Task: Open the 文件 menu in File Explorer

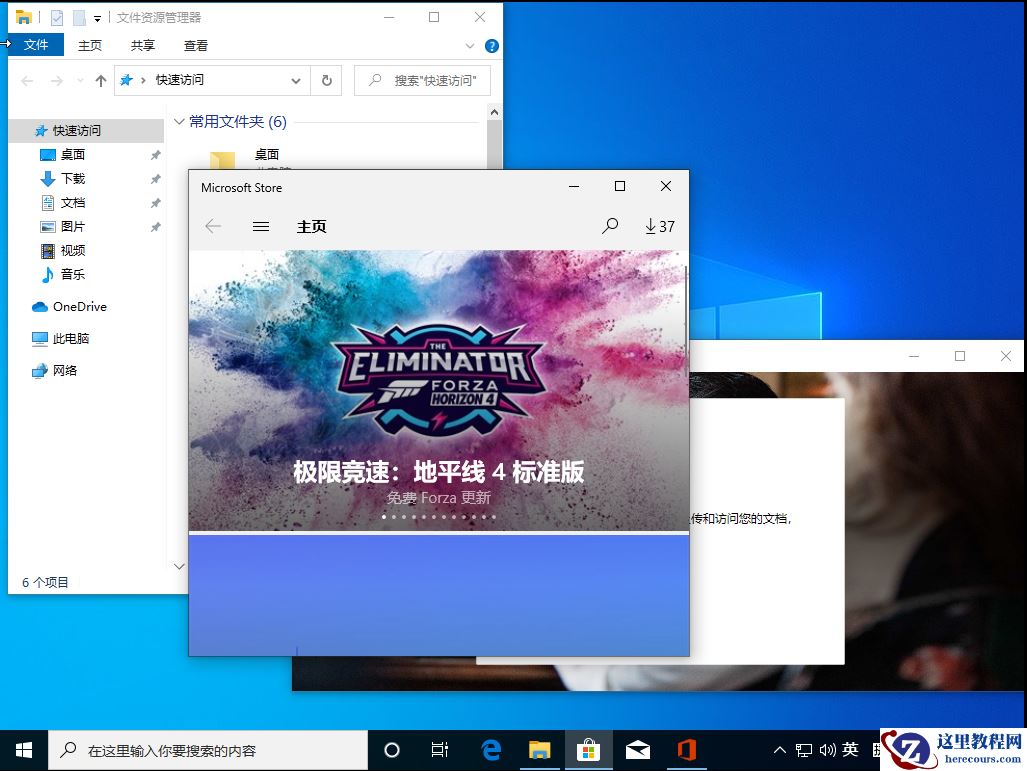Action: pyautogui.click(x=36, y=45)
